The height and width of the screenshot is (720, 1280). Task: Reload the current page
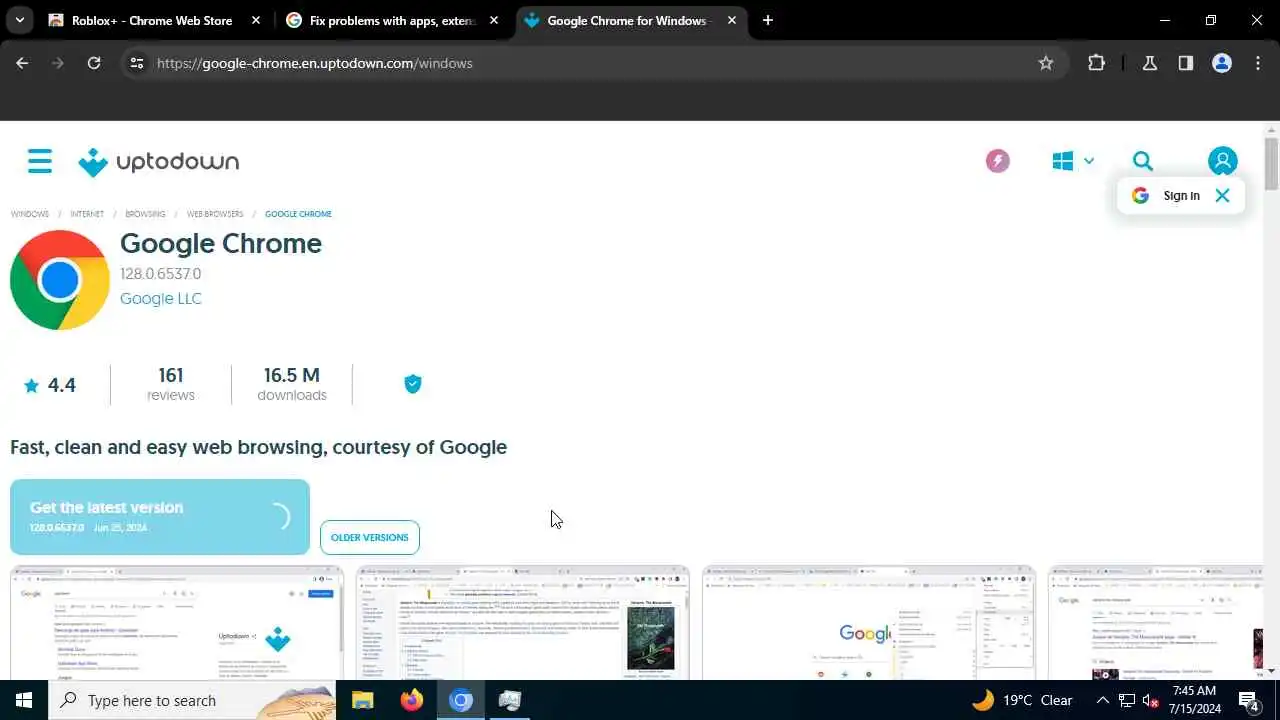94,63
